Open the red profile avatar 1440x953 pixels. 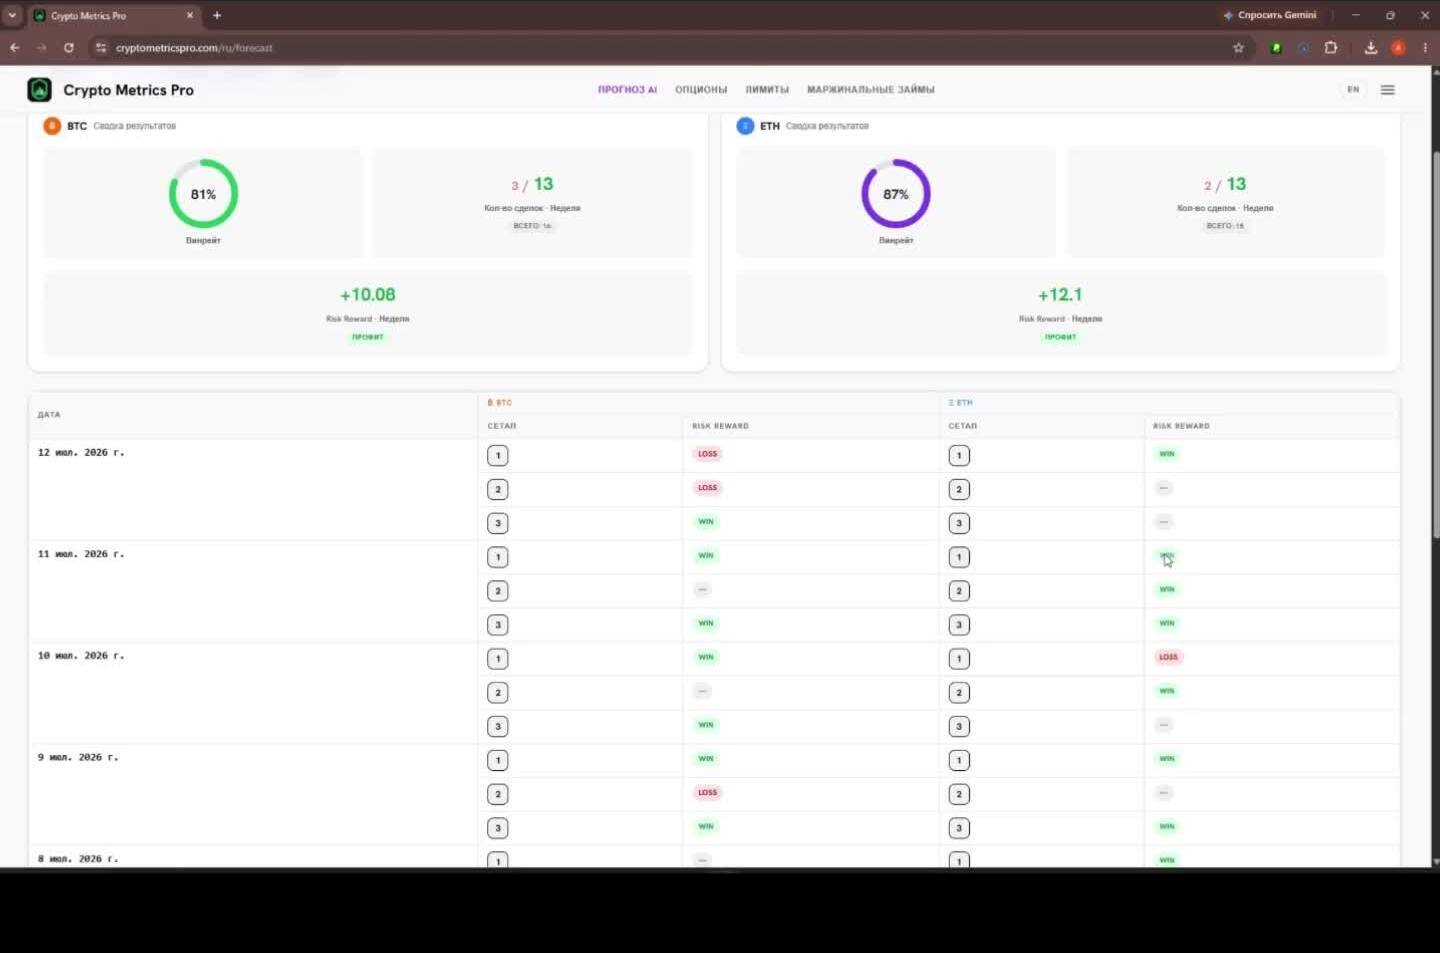point(1398,47)
